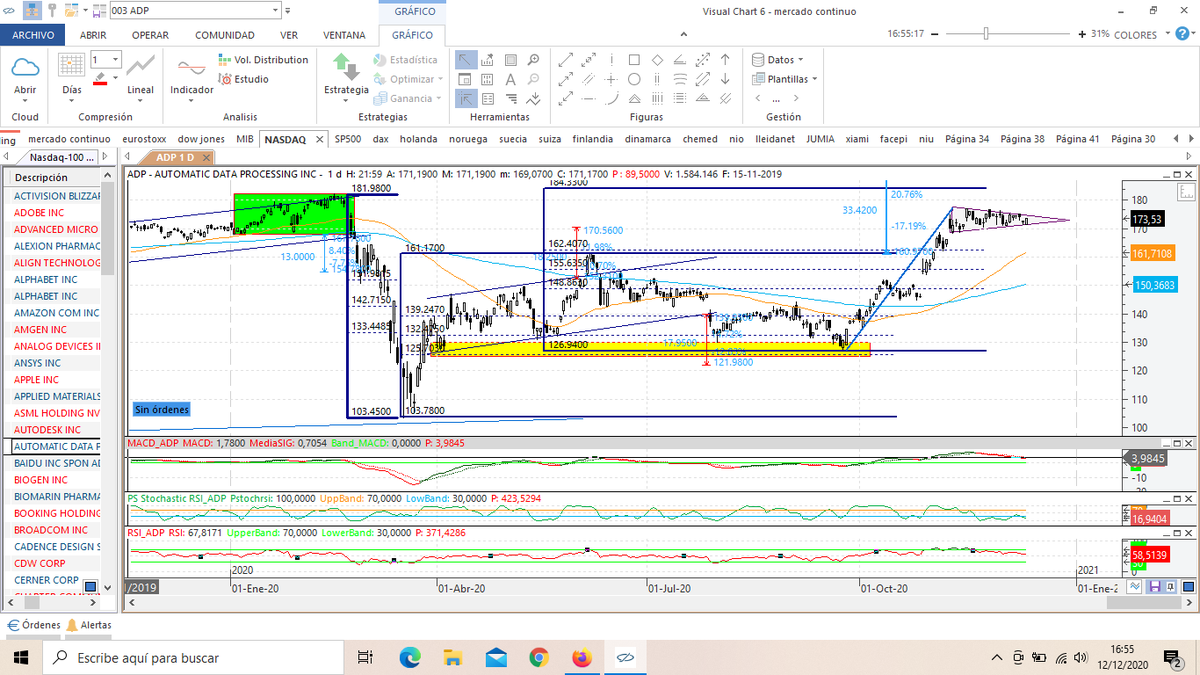
Task: Open Microsoft Edge from the taskbar
Action: coord(411,657)
